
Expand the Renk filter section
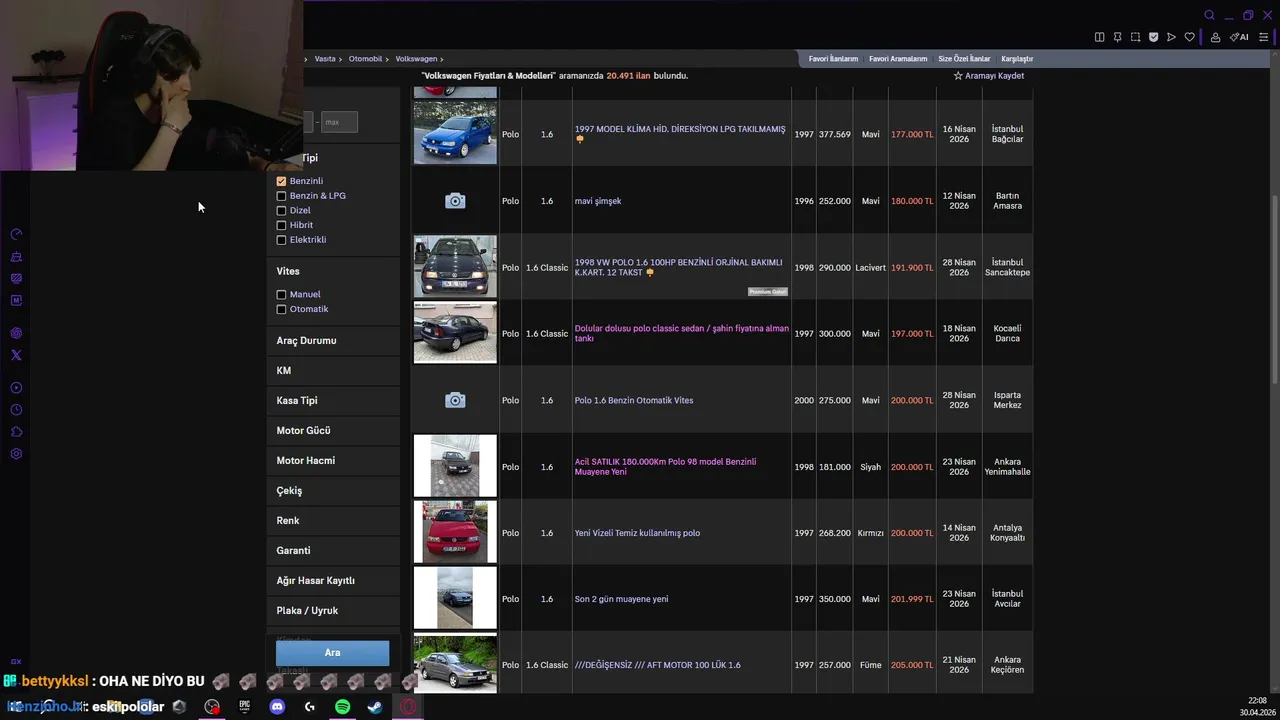(x=333, y=521)
